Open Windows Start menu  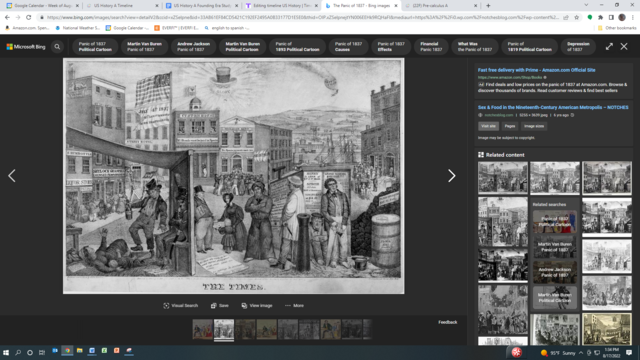tap(6, 352)
